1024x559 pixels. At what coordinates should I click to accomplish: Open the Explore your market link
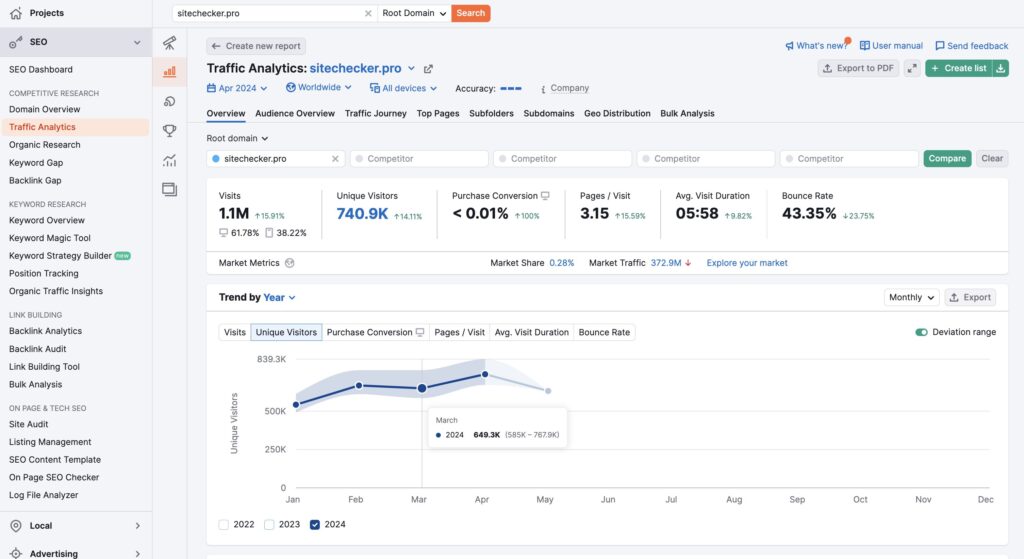tap(746, 263)
